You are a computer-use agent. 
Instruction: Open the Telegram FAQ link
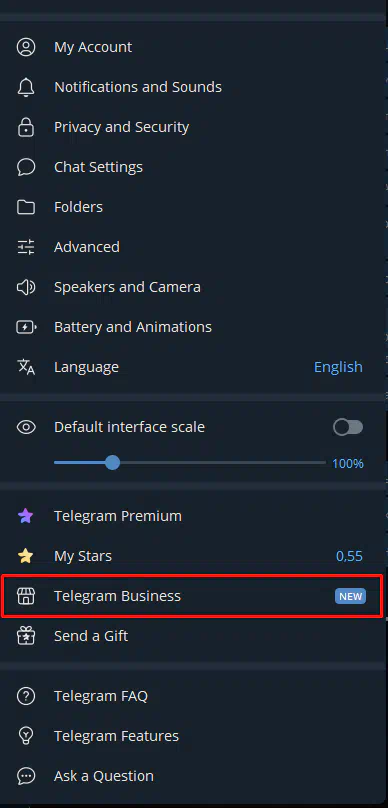coord(194,696)
